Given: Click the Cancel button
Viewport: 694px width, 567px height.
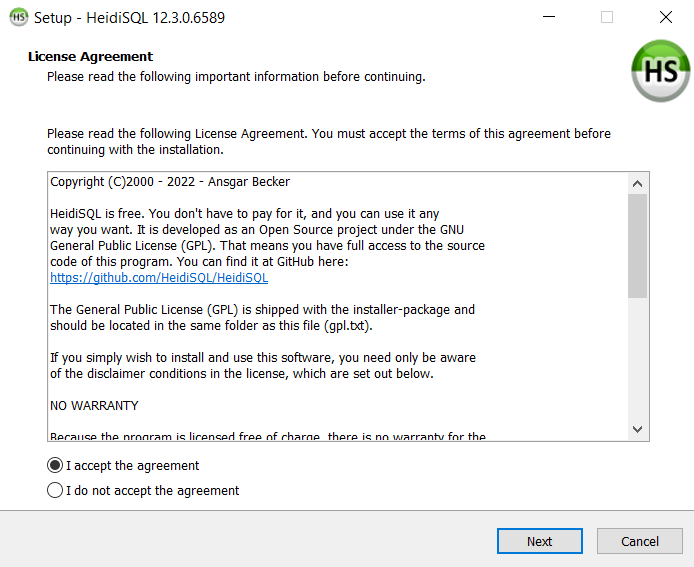Looking at the screenshot, I should 640,541.
